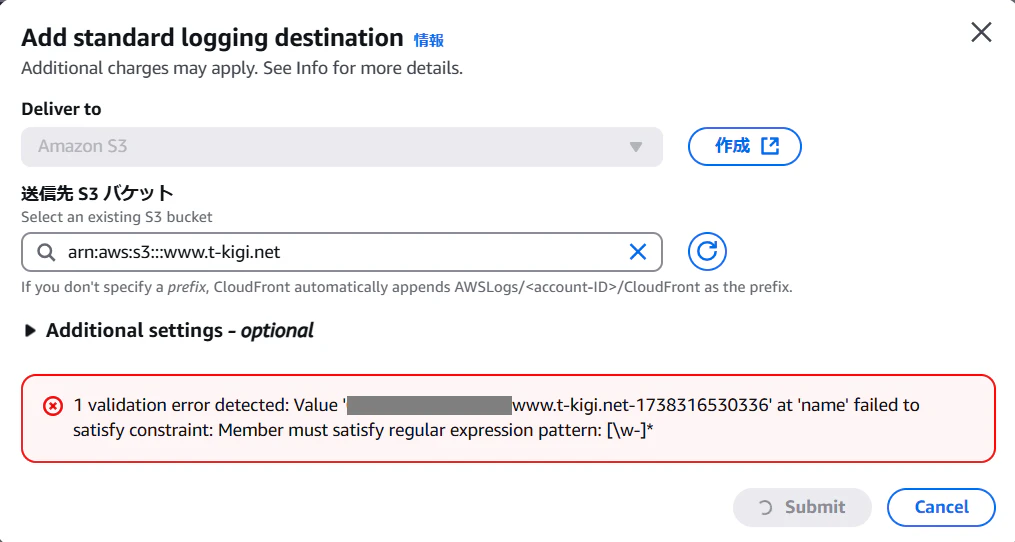Click the loading spinner icon on Submit

(766, 507)
